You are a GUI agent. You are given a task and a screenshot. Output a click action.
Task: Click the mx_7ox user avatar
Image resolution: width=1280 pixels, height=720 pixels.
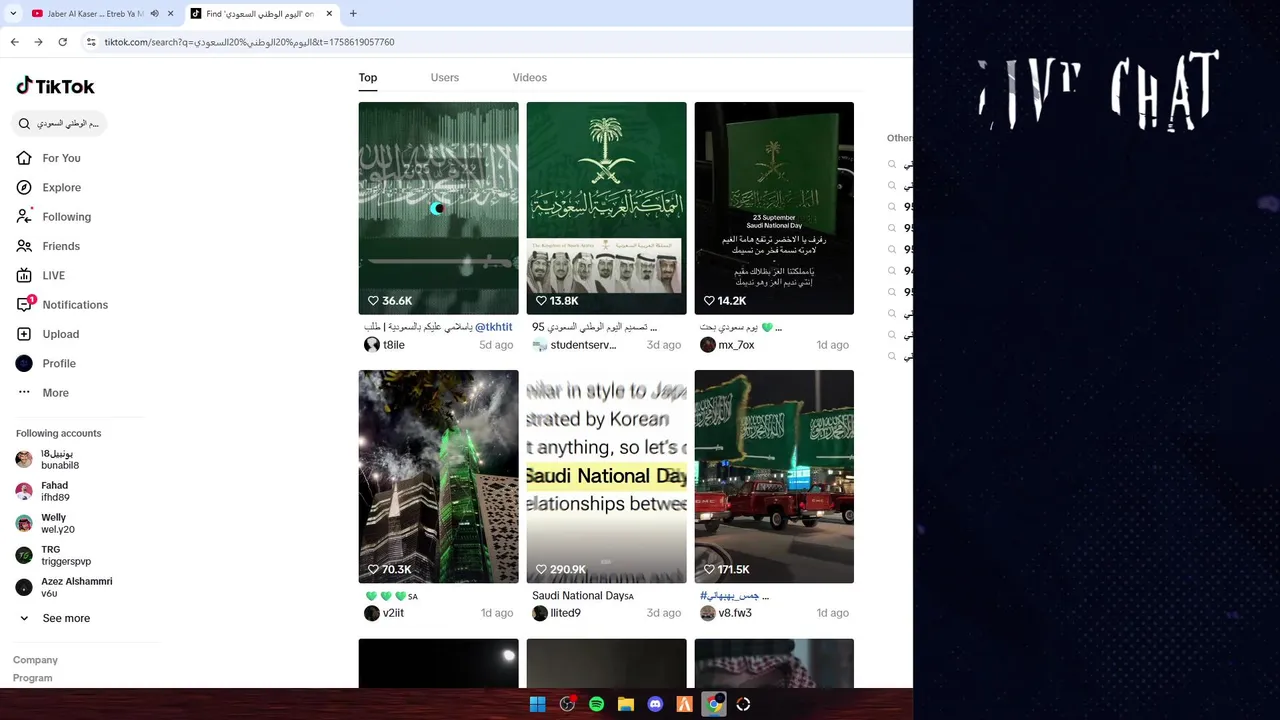click(708, 345)
